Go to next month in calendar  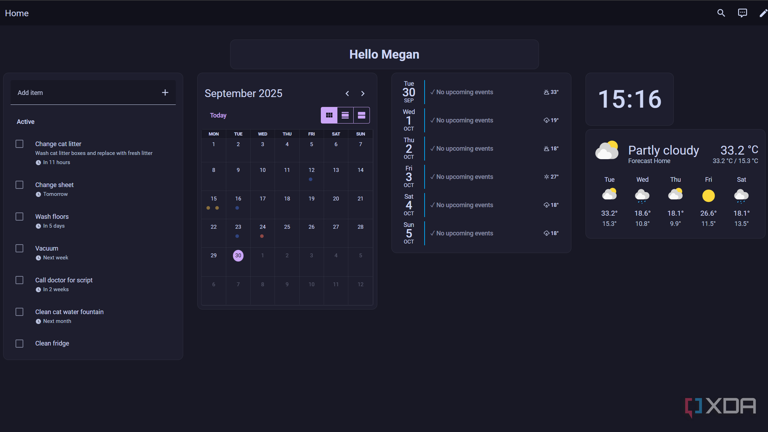pos(362,94)
